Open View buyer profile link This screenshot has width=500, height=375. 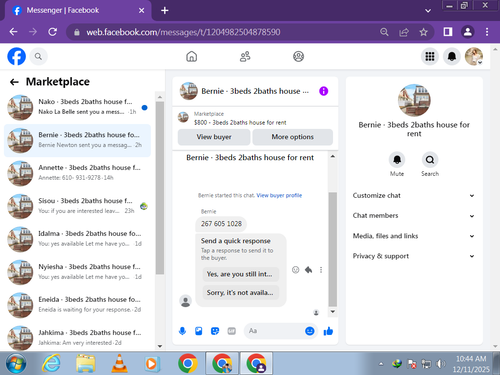point(279,195)
